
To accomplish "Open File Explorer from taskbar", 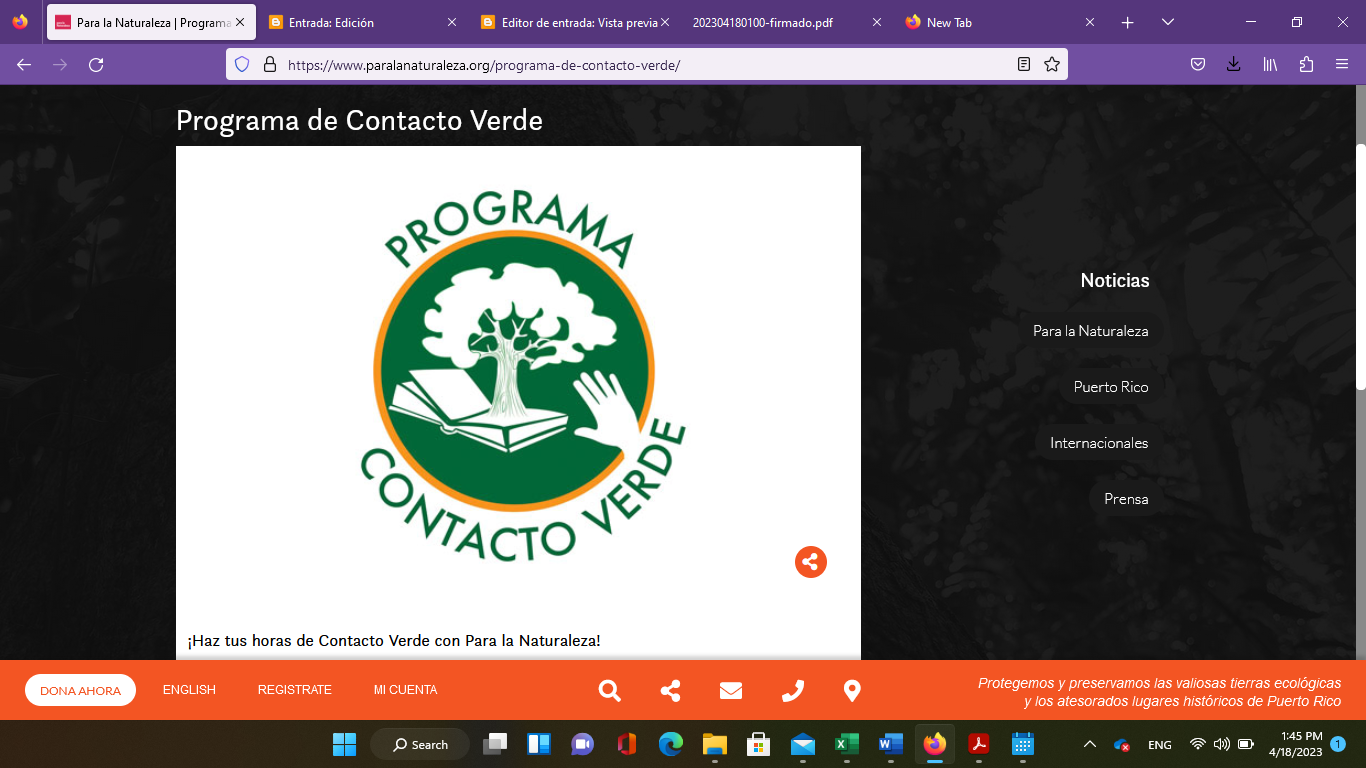I will pyautogui.click(x=714, y=744).
